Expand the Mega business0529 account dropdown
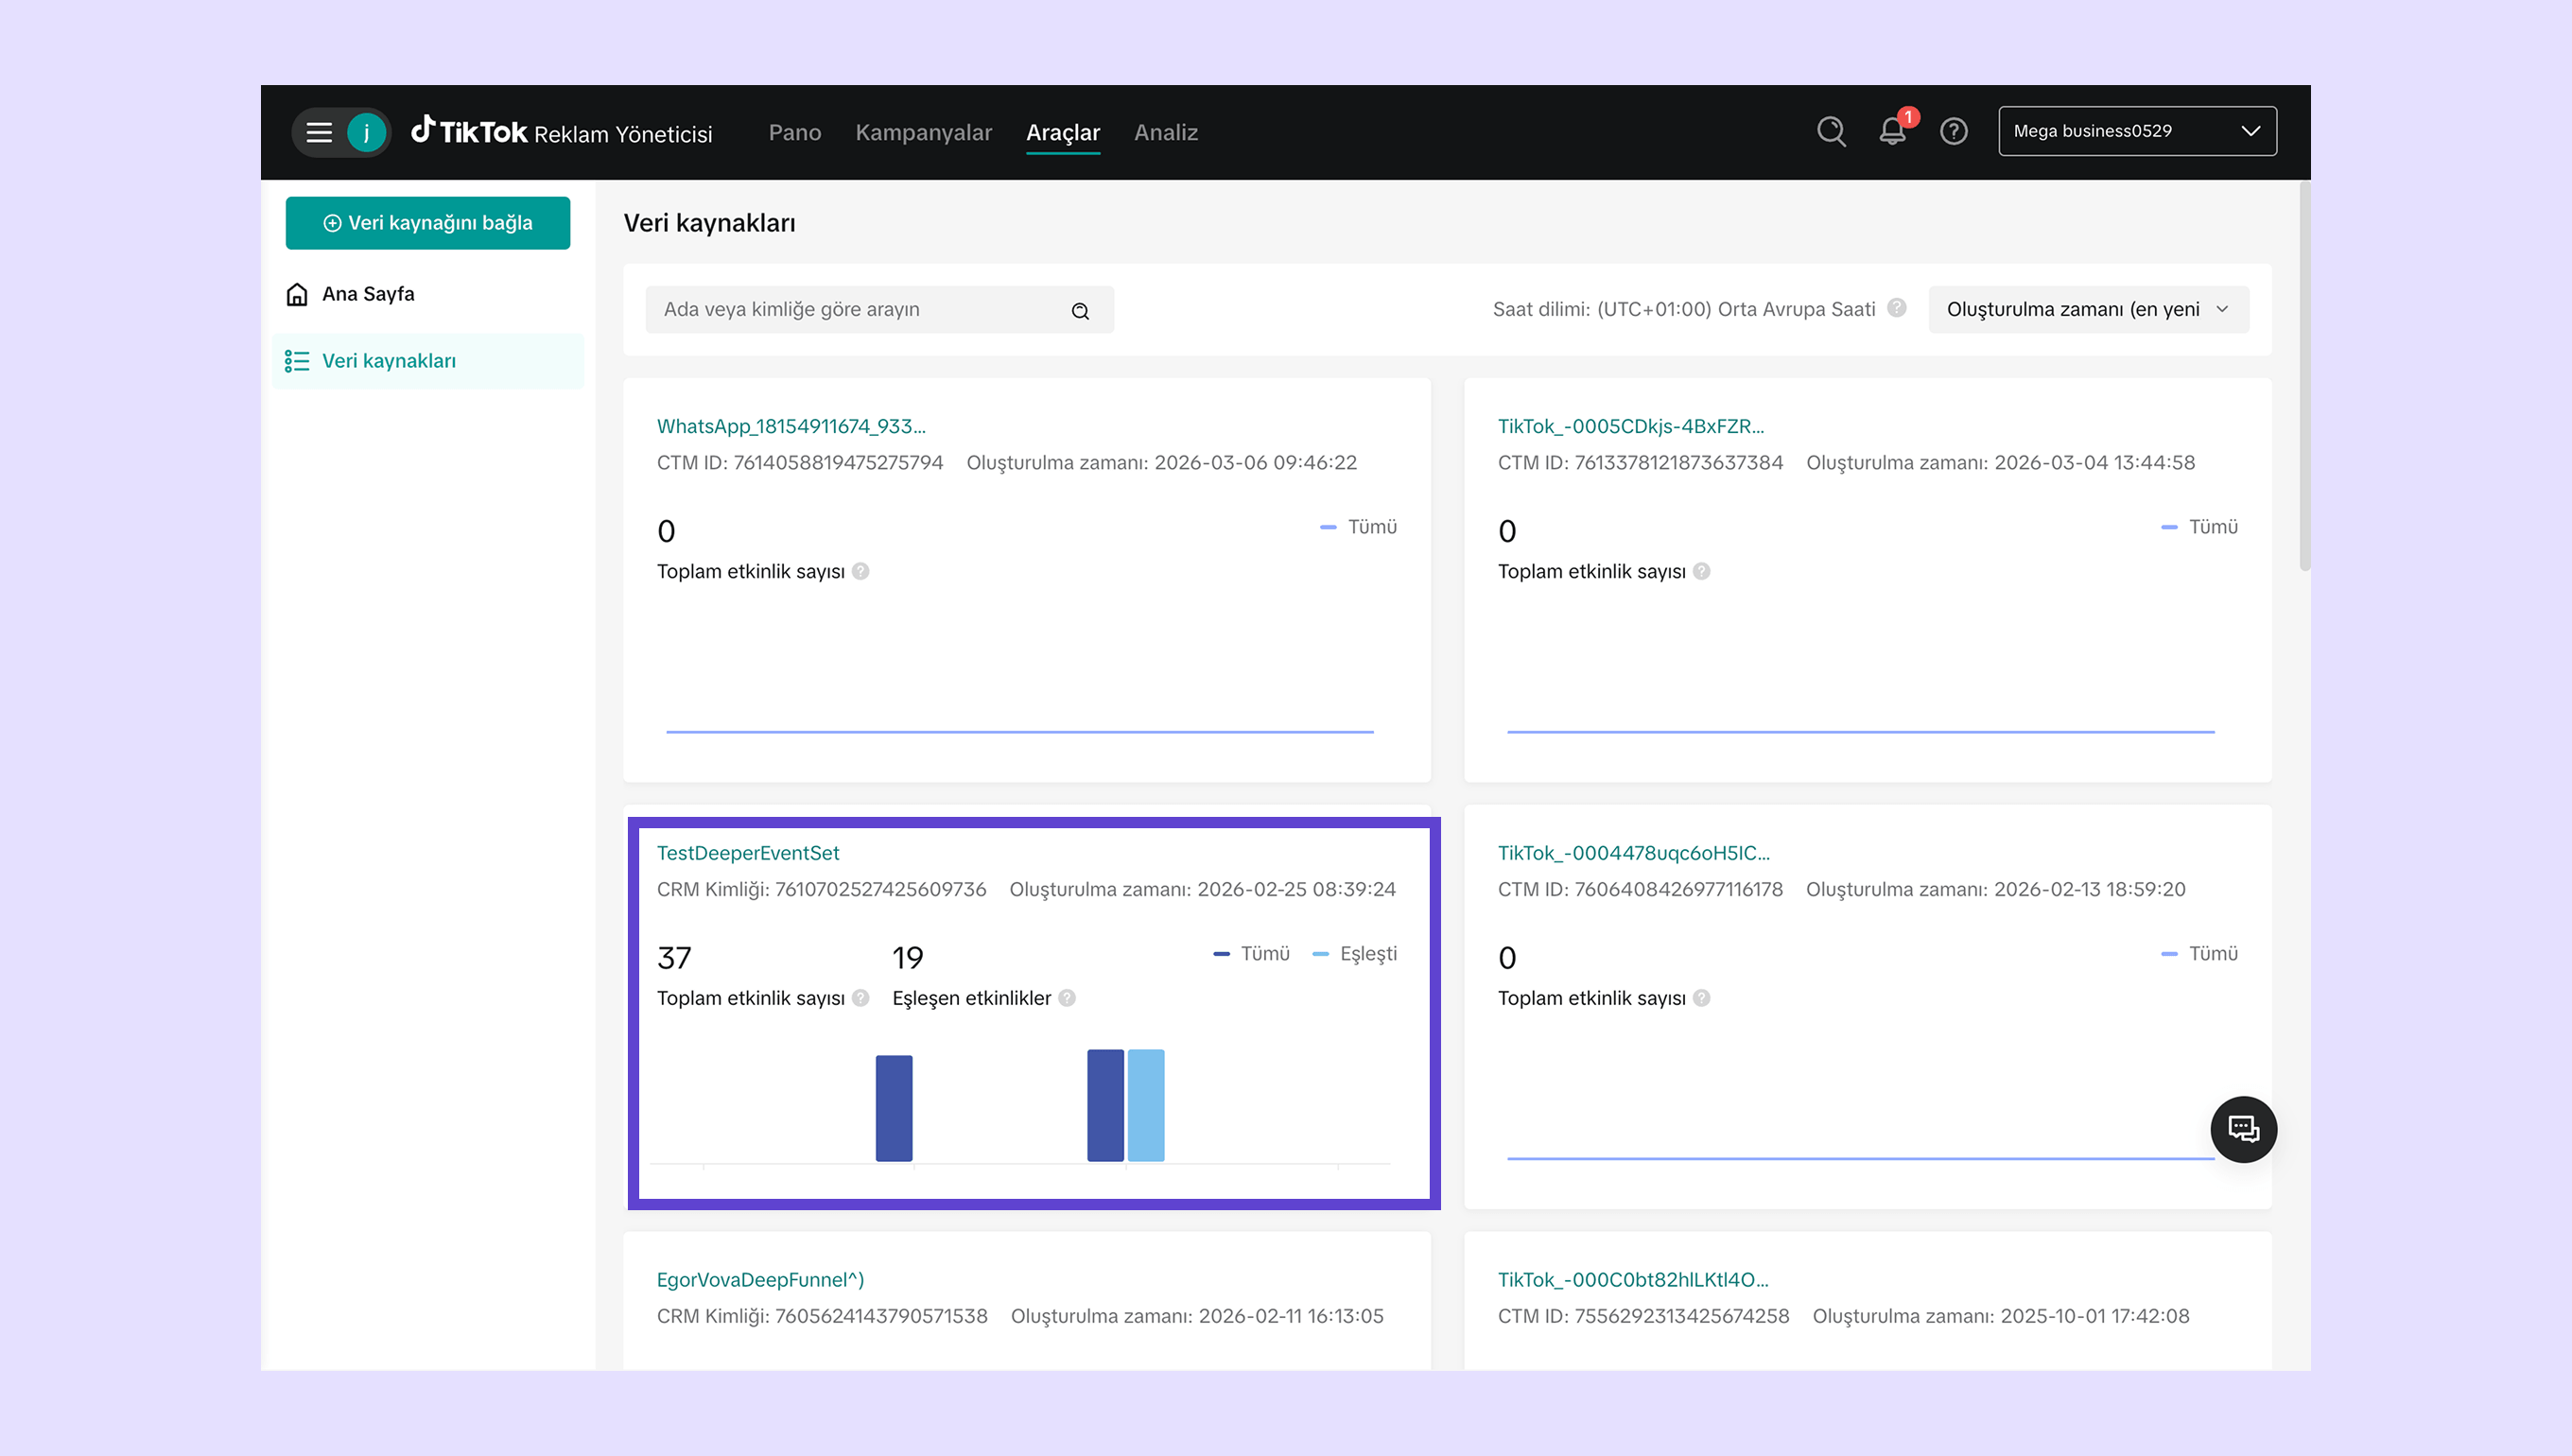2572x1456 pixels. coord(2137,131)
